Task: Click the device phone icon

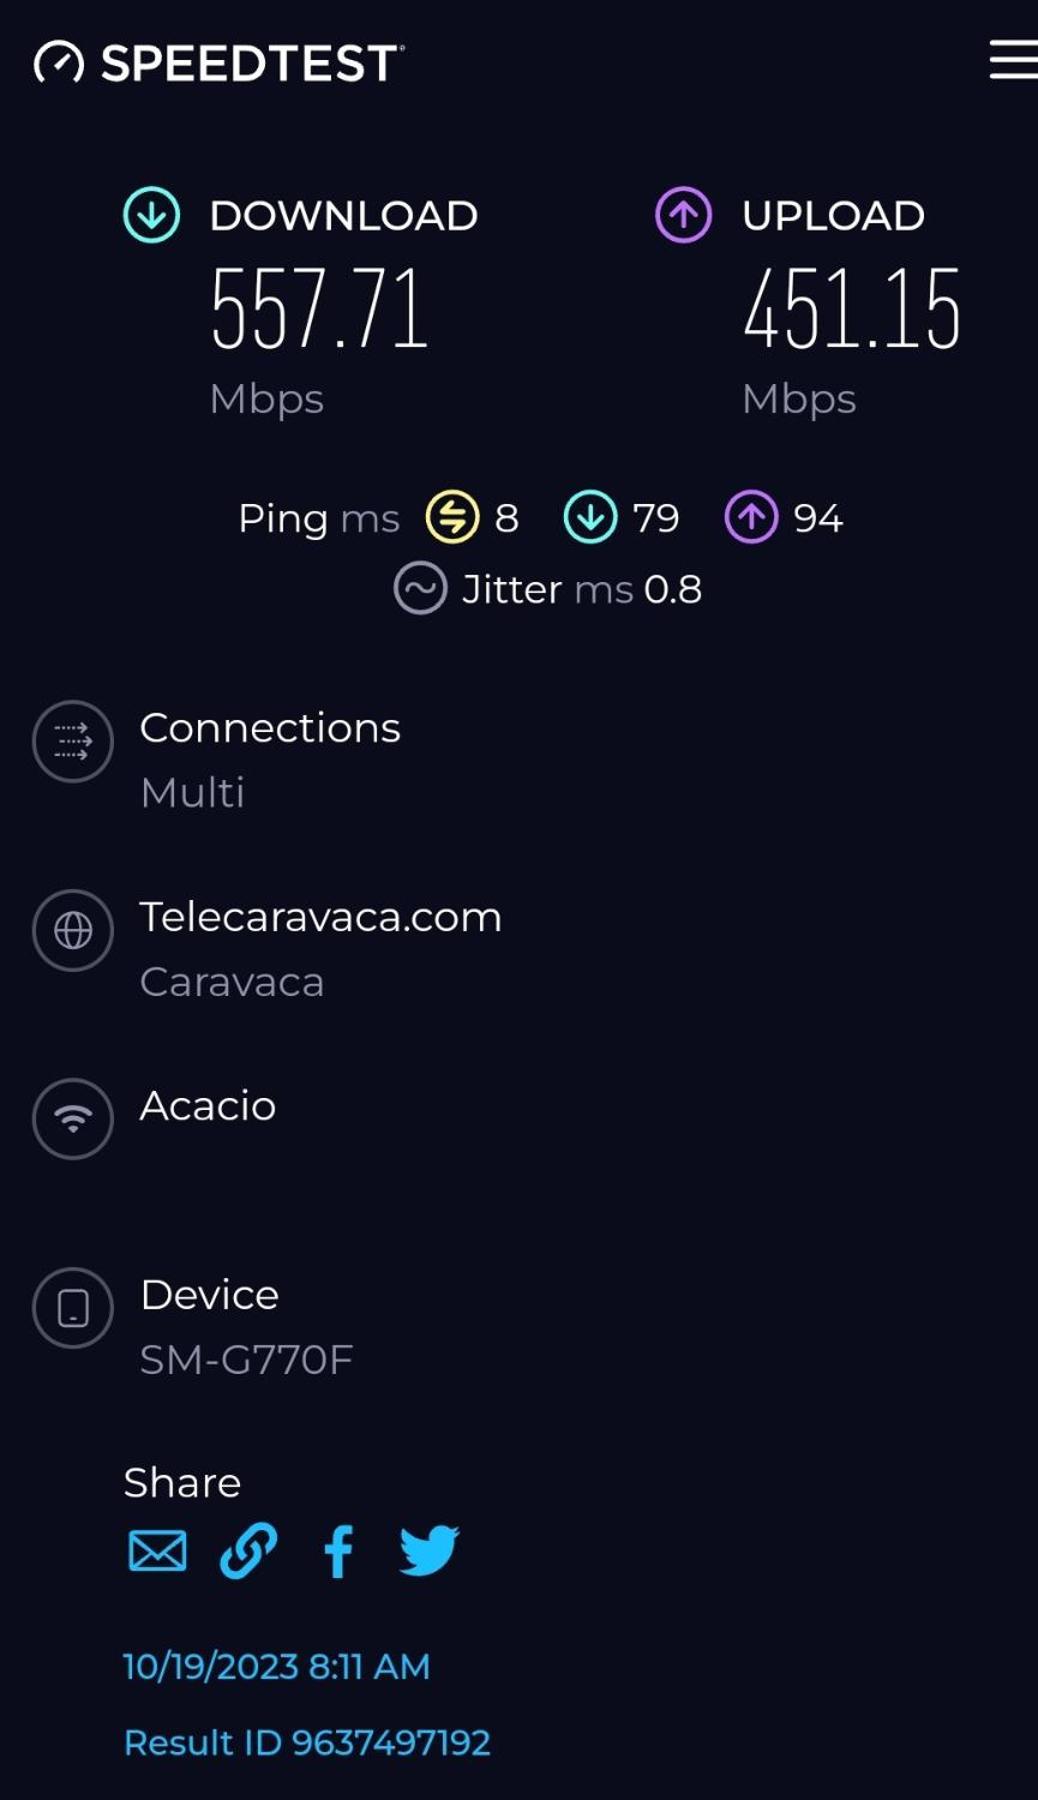Action: point(73,1308)
